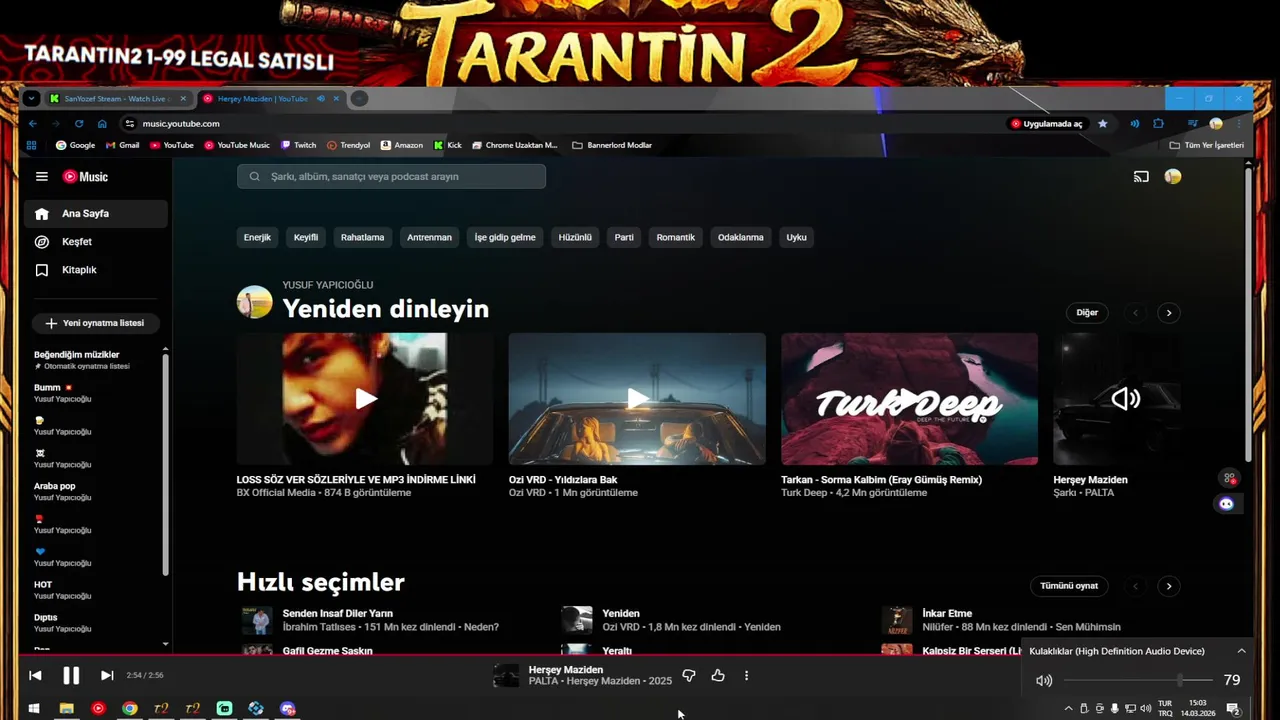Open the Araba pop playlist
Screen dimensions: 1280x720
pyautogui.click(x=94, y=491)
